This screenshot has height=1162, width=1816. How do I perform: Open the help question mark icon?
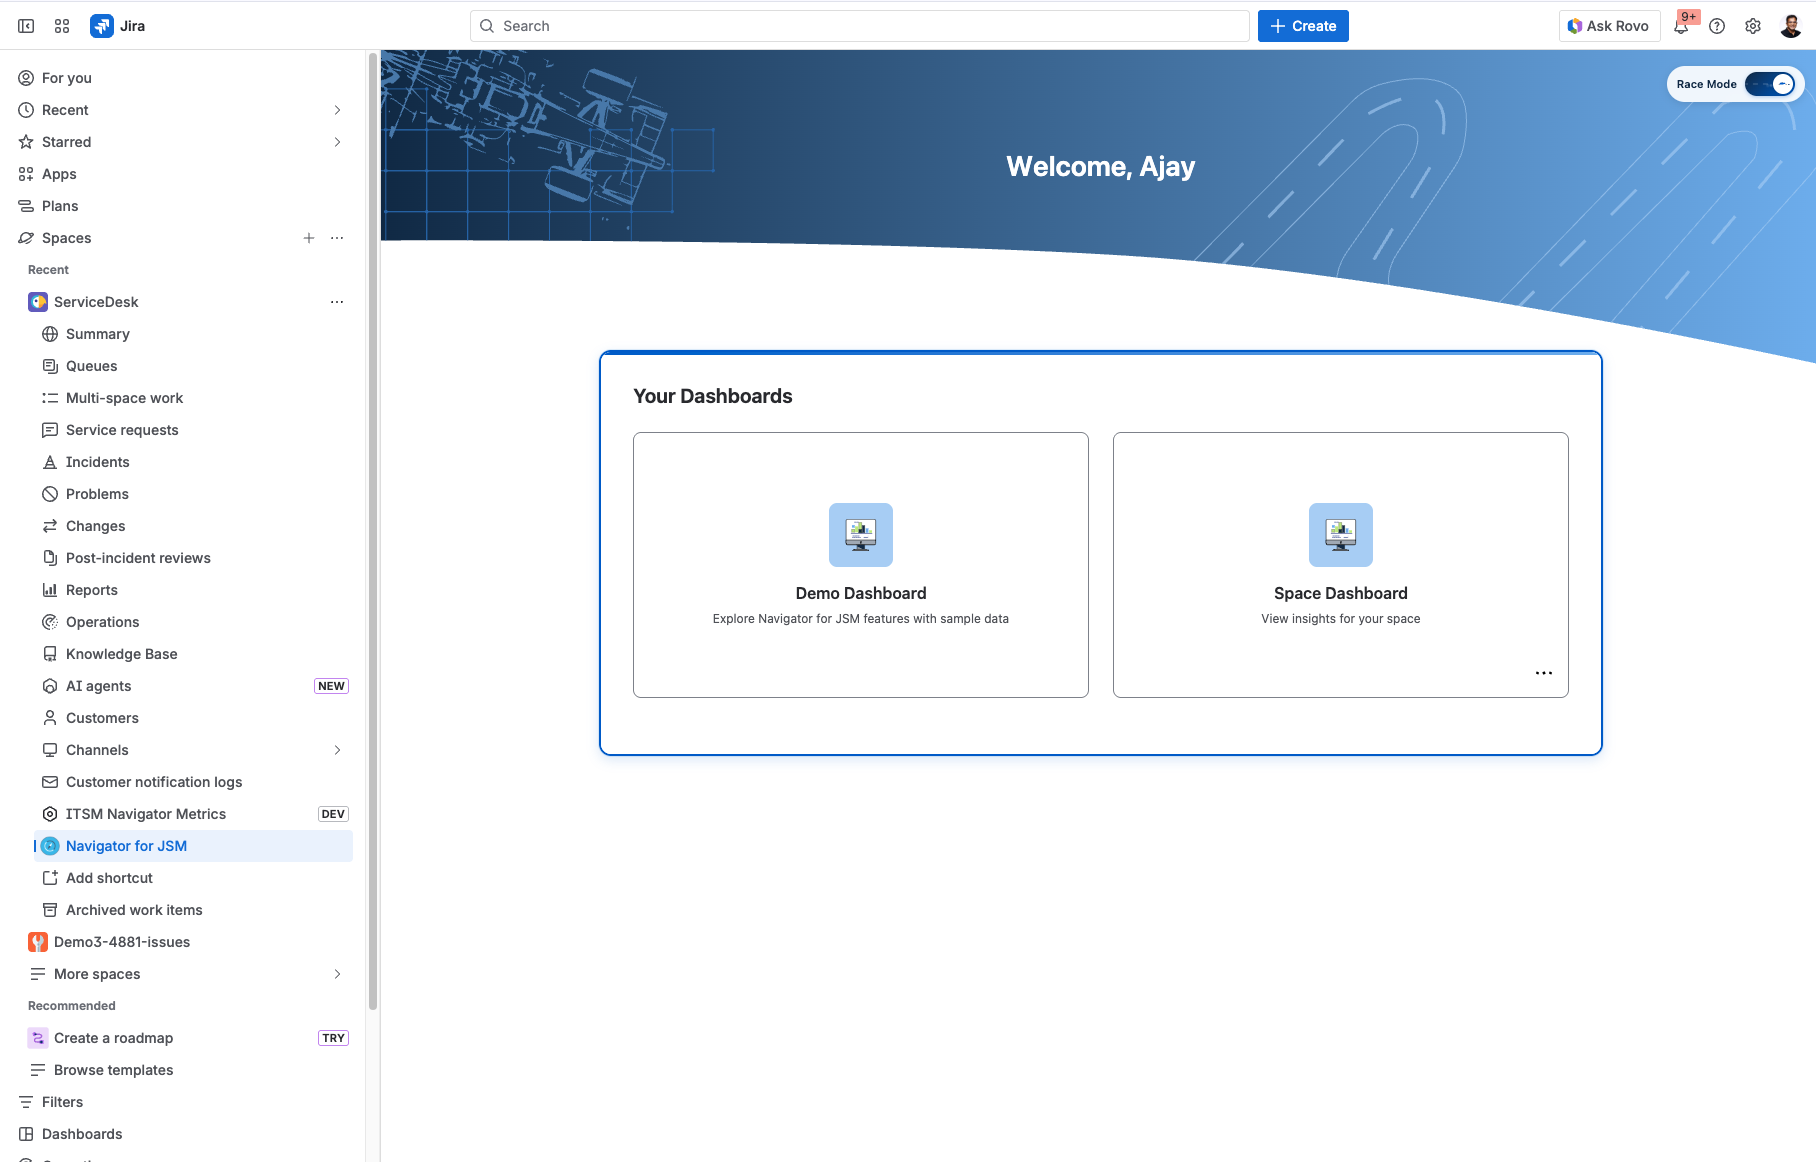pyautogui.click(x=1717, y=26)
